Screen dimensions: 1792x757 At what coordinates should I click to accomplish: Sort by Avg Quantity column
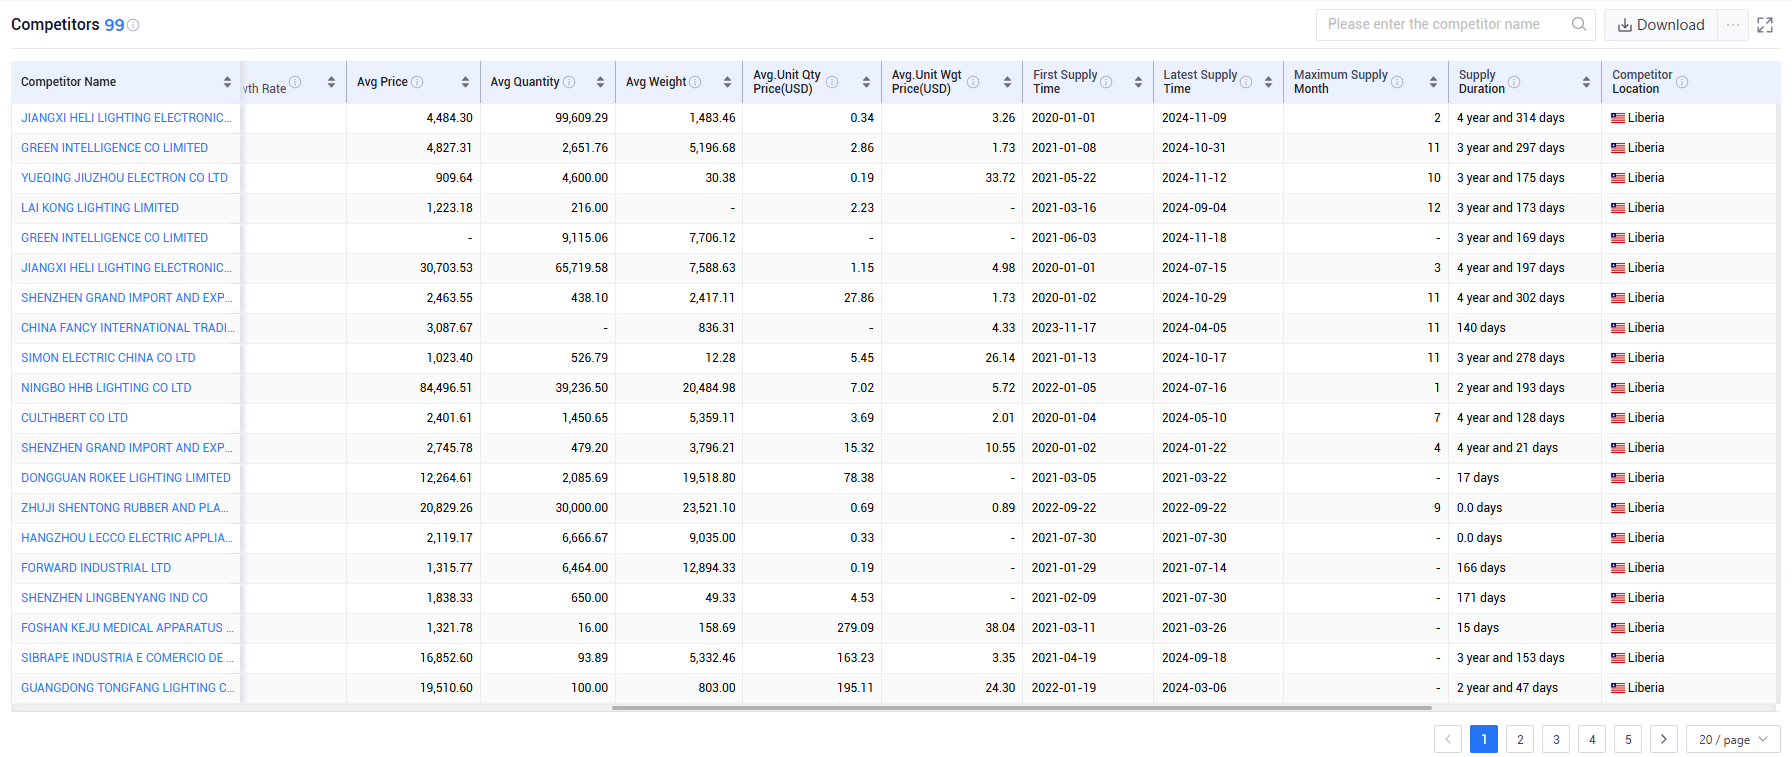[600, 82]
